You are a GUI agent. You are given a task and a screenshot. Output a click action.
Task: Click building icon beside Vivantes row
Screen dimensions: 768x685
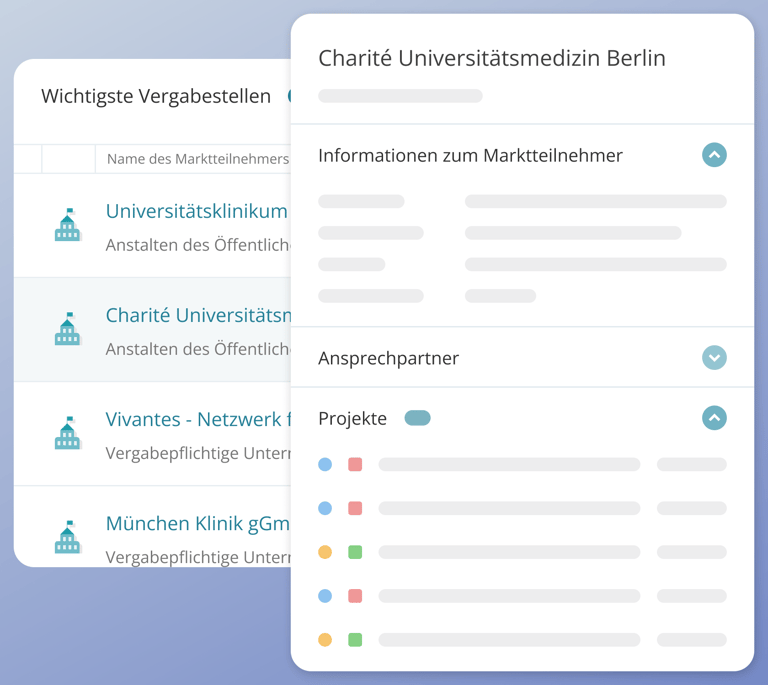pyautogui.click(x=68, y=433)
